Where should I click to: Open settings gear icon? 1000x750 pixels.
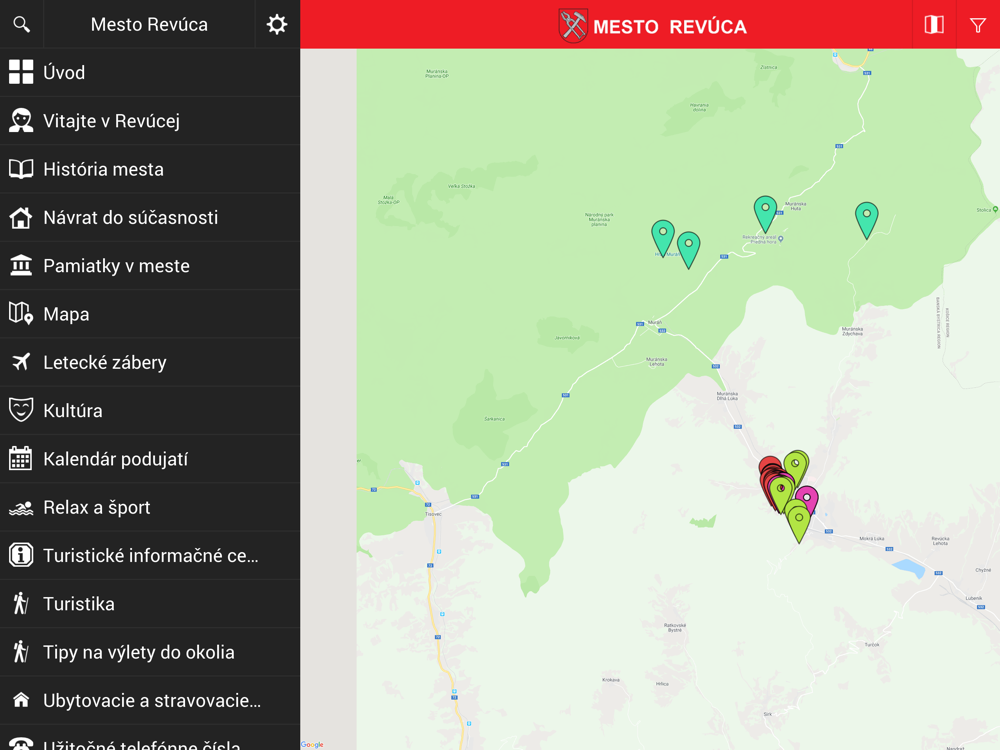(x=277, y=24)
